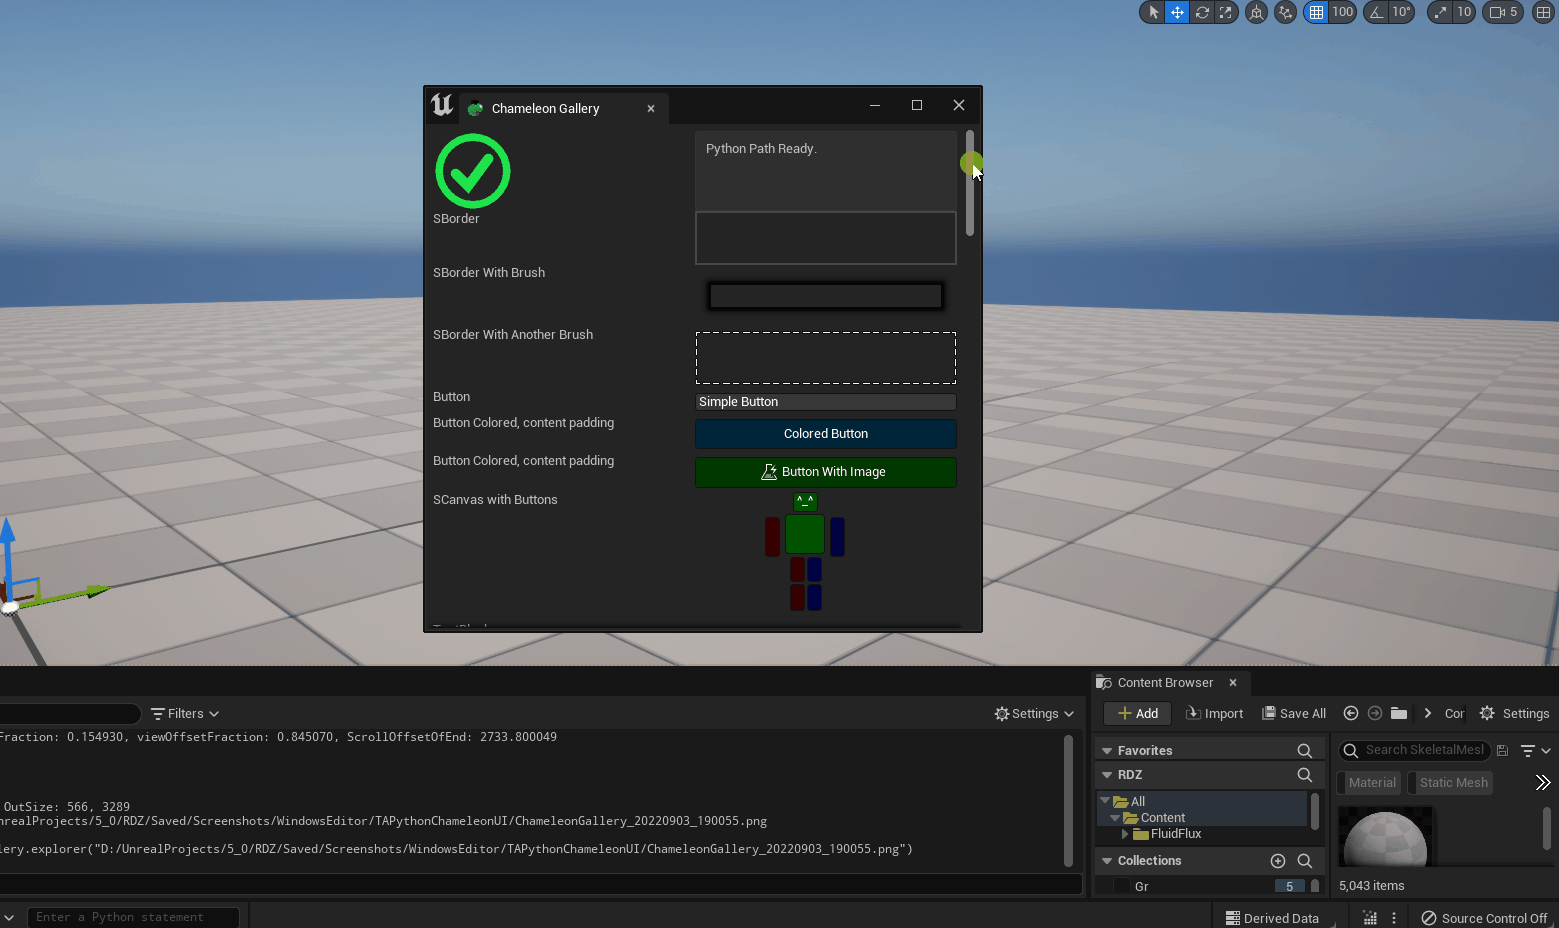
Task: Toggle surface snapping icon
Action: coord(1286,12)
